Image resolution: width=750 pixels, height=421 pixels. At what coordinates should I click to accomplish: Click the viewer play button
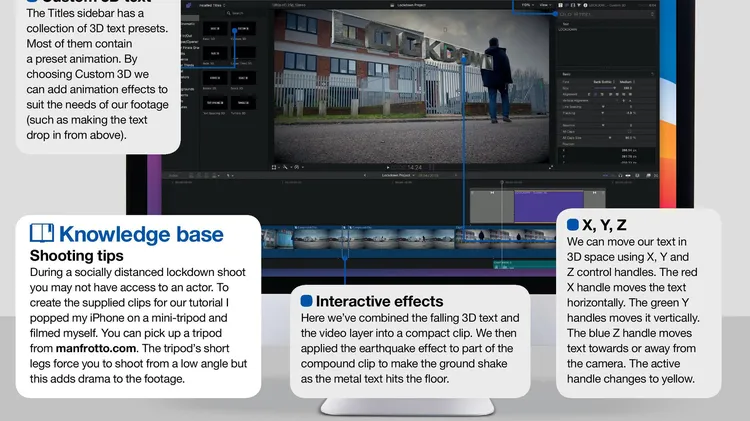[x=388, y=166]
